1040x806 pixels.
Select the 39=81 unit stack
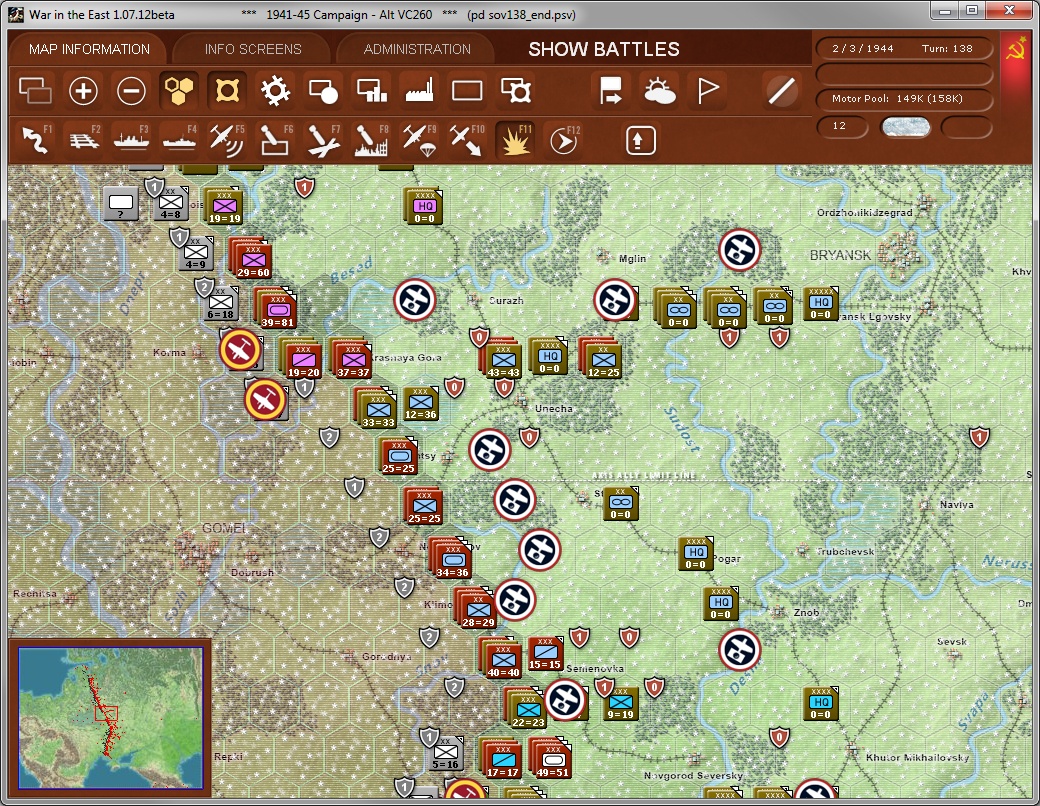275,308
